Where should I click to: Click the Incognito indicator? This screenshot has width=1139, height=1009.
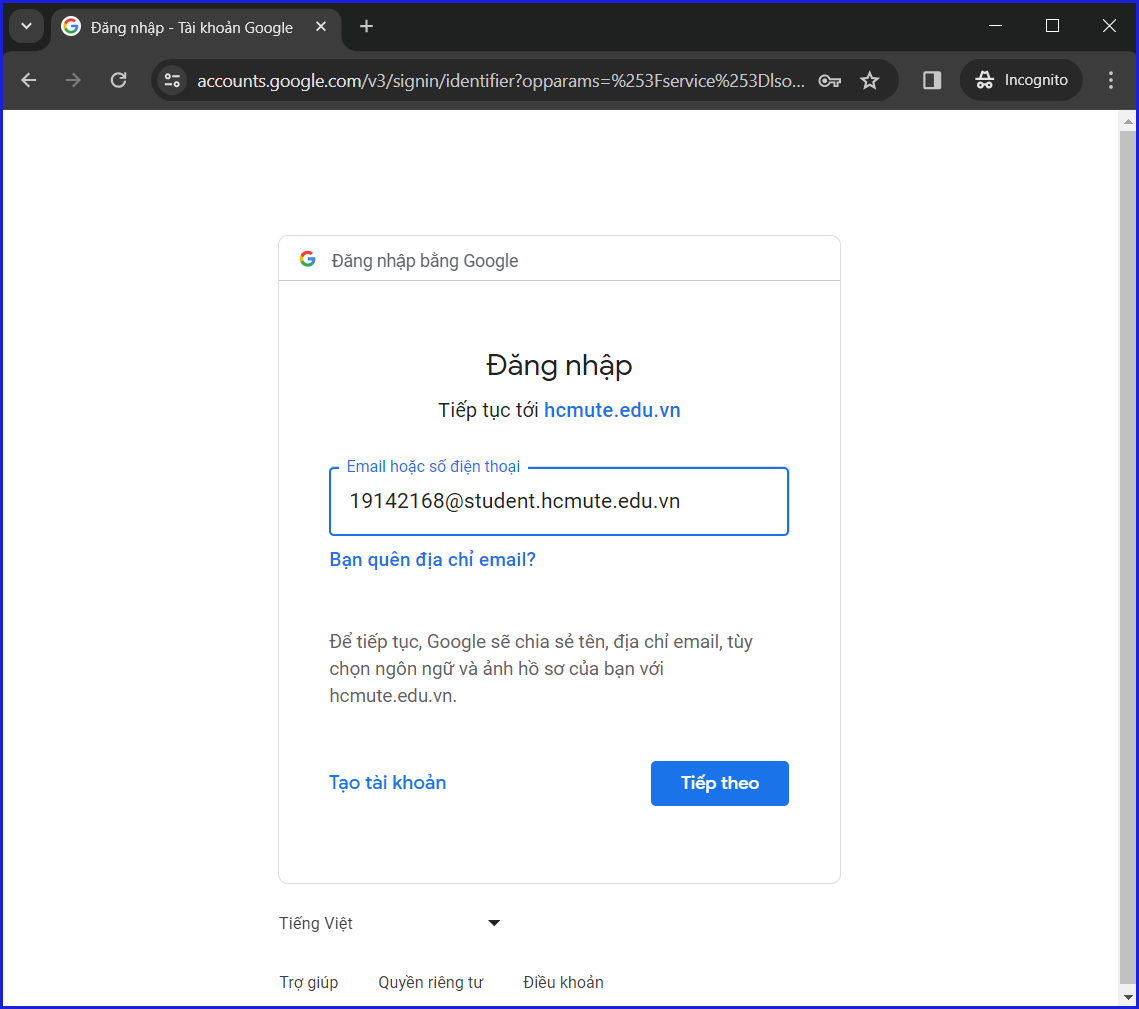(1021, 80)
